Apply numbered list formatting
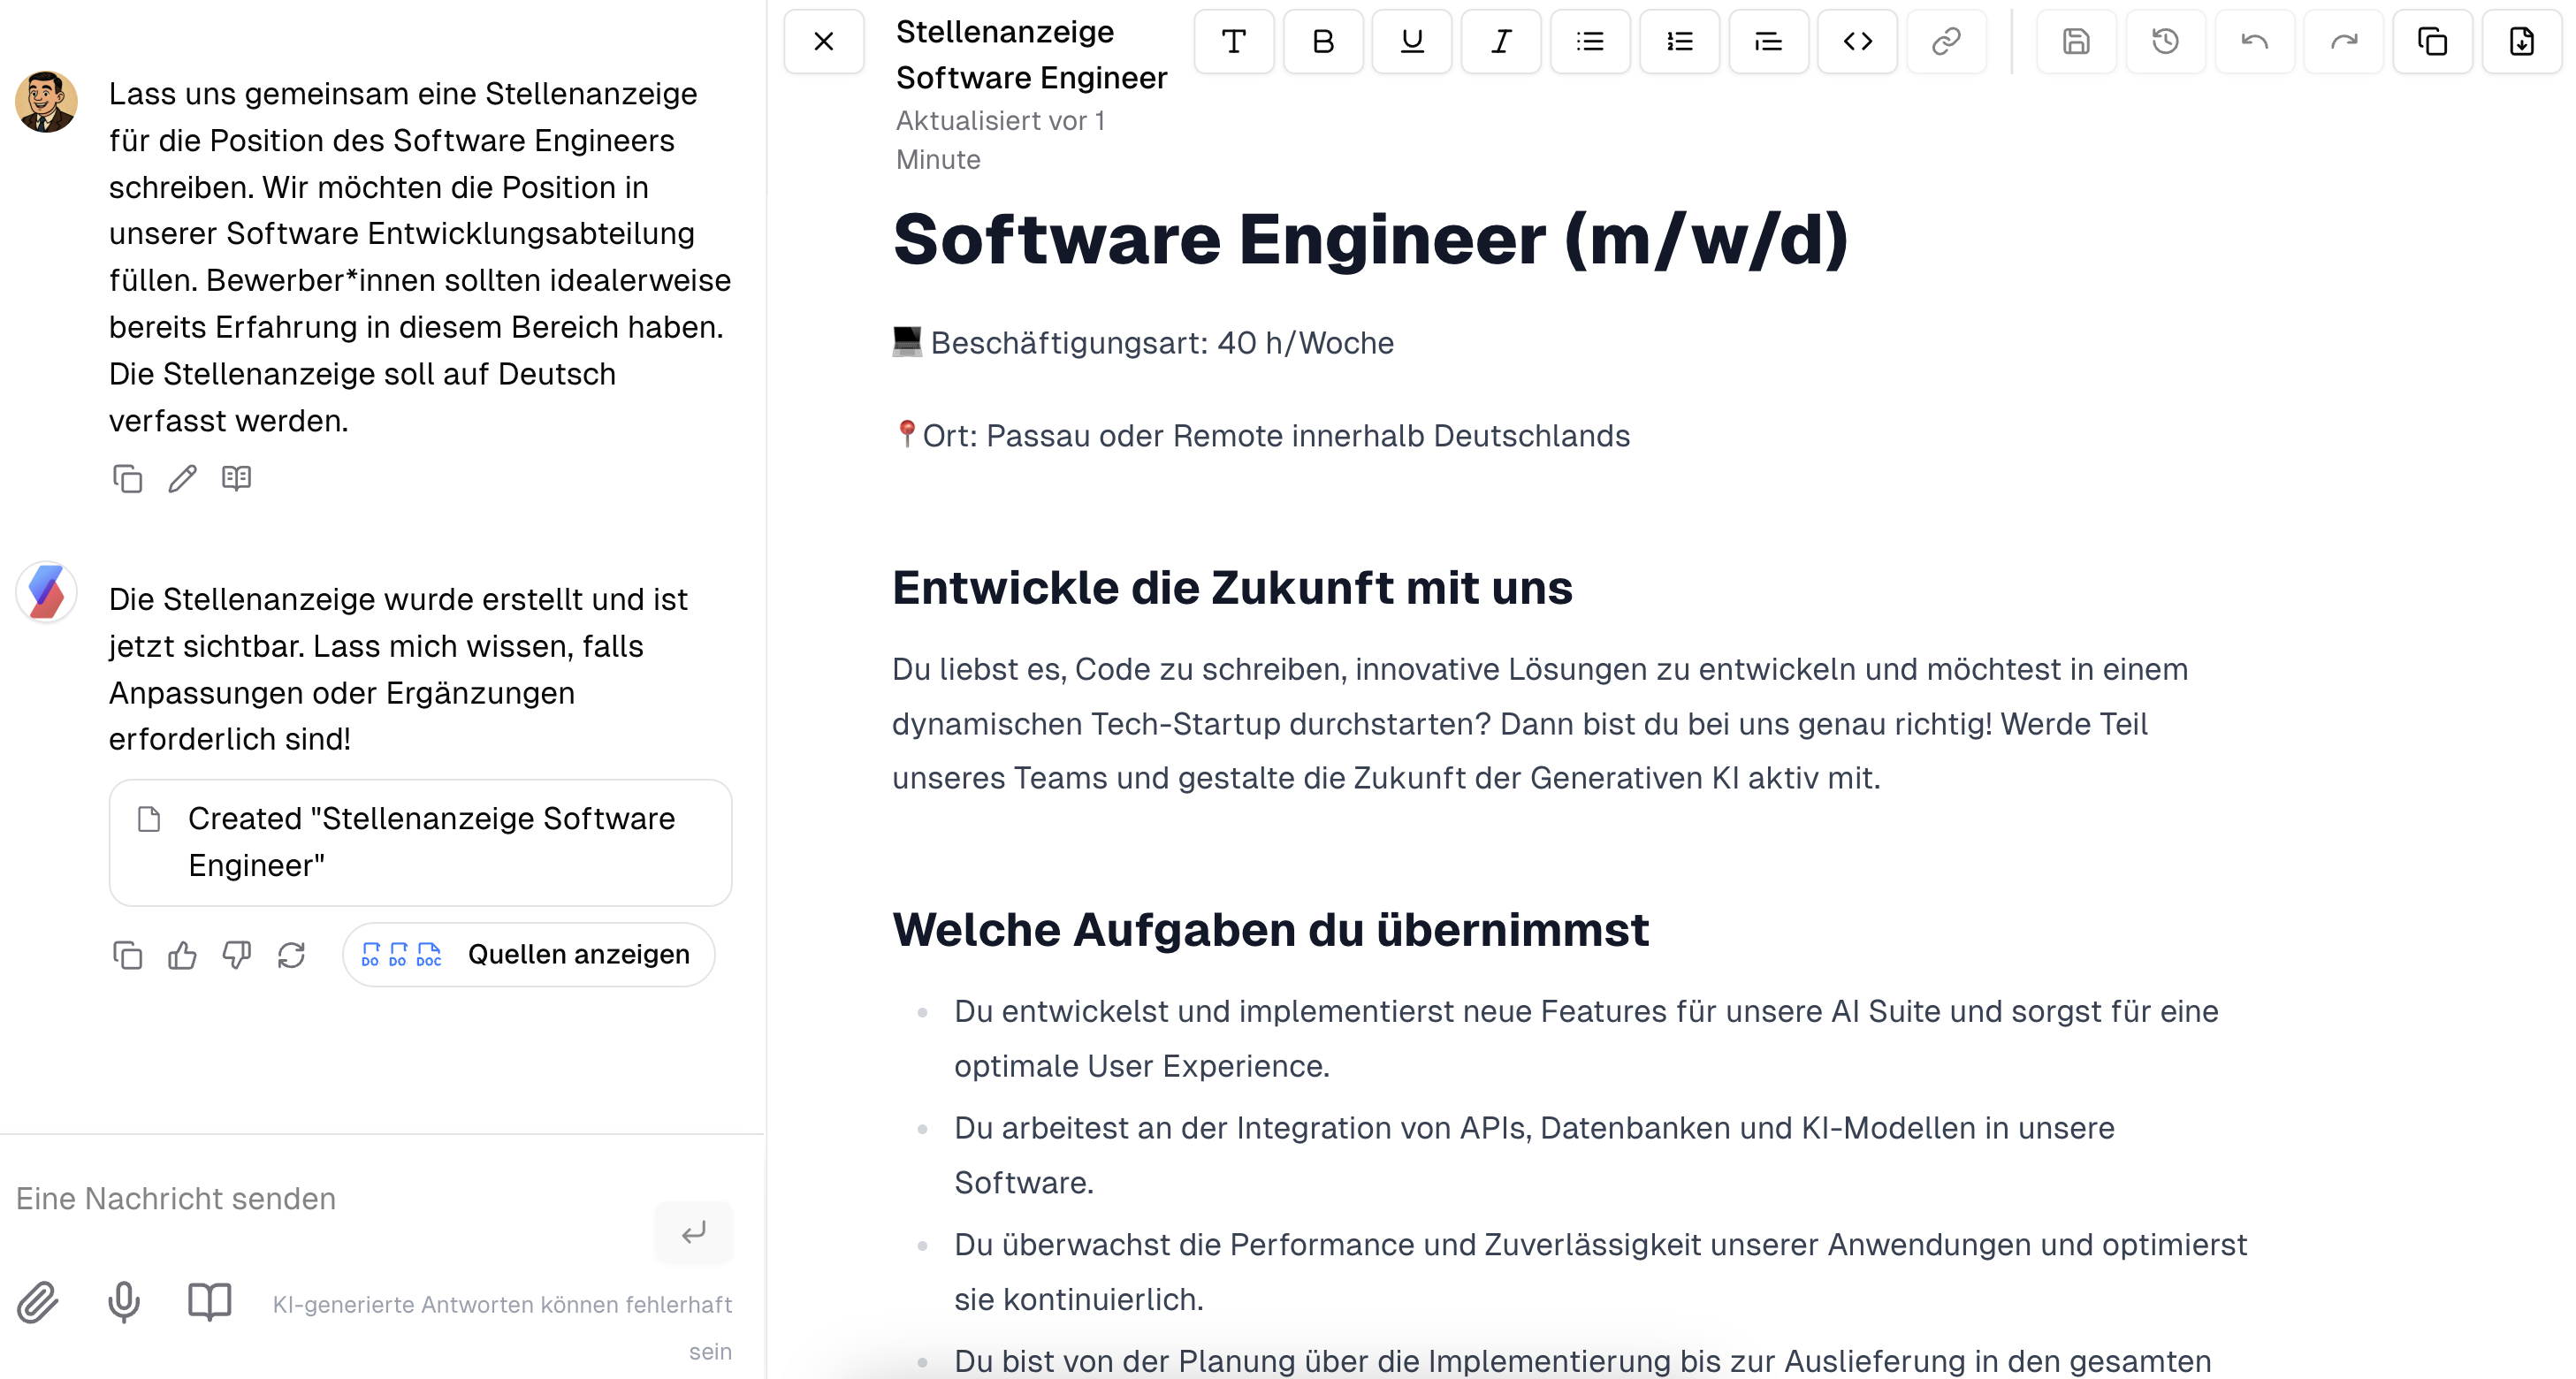 (1679, 42)
